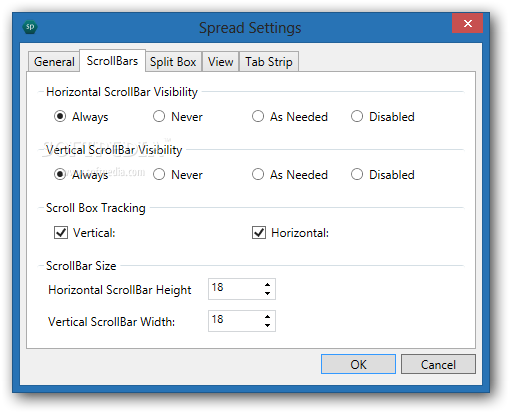The width and height of the screenshot is (510, 413).
Task: Click the Spread Settings app icon
Action: [x=30, y=27]
